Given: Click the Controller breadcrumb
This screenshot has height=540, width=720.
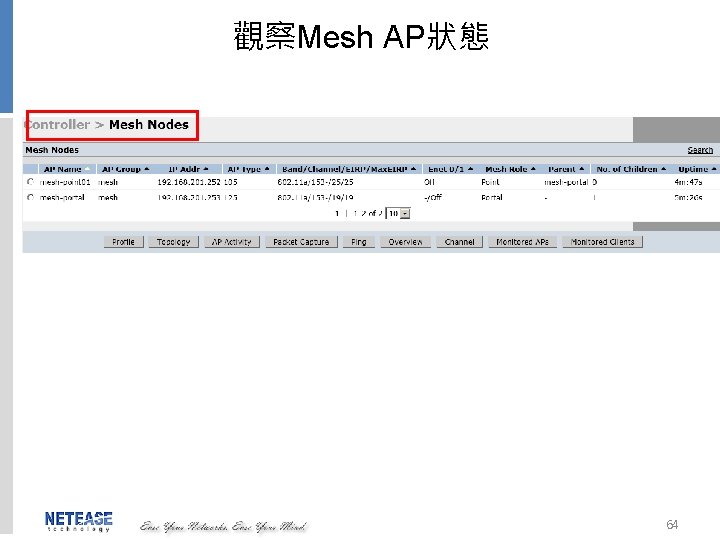Looking at the screenshot, I should point(58,124).
